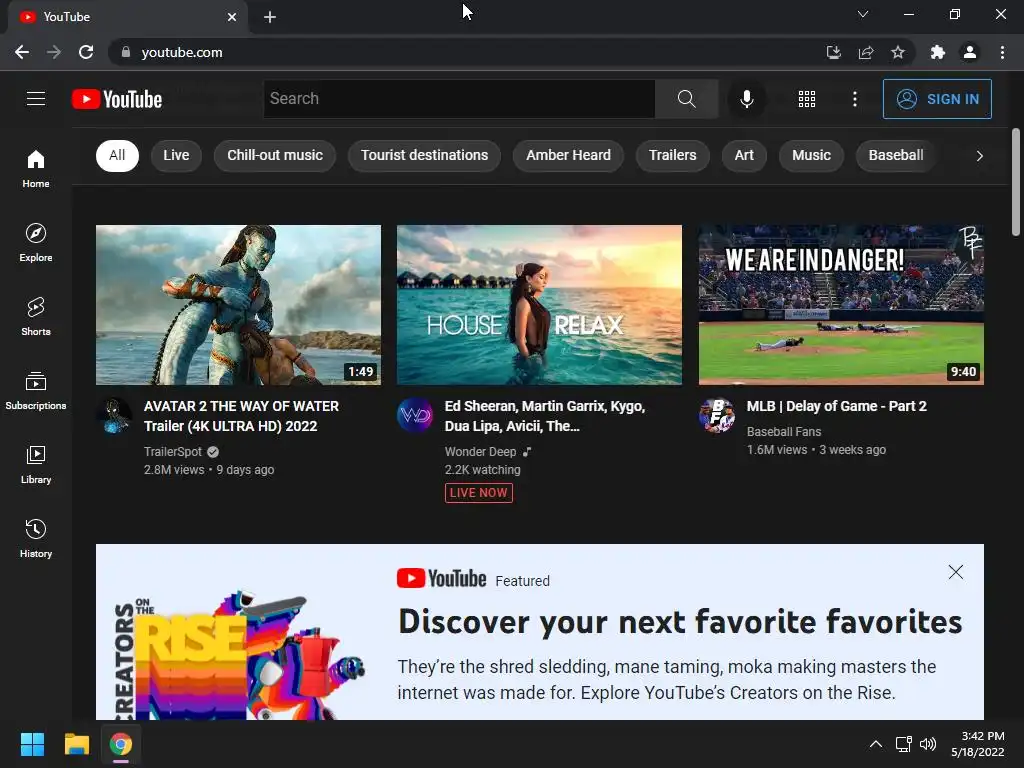Open the hamburger guide menu

(x=36, y=99)
